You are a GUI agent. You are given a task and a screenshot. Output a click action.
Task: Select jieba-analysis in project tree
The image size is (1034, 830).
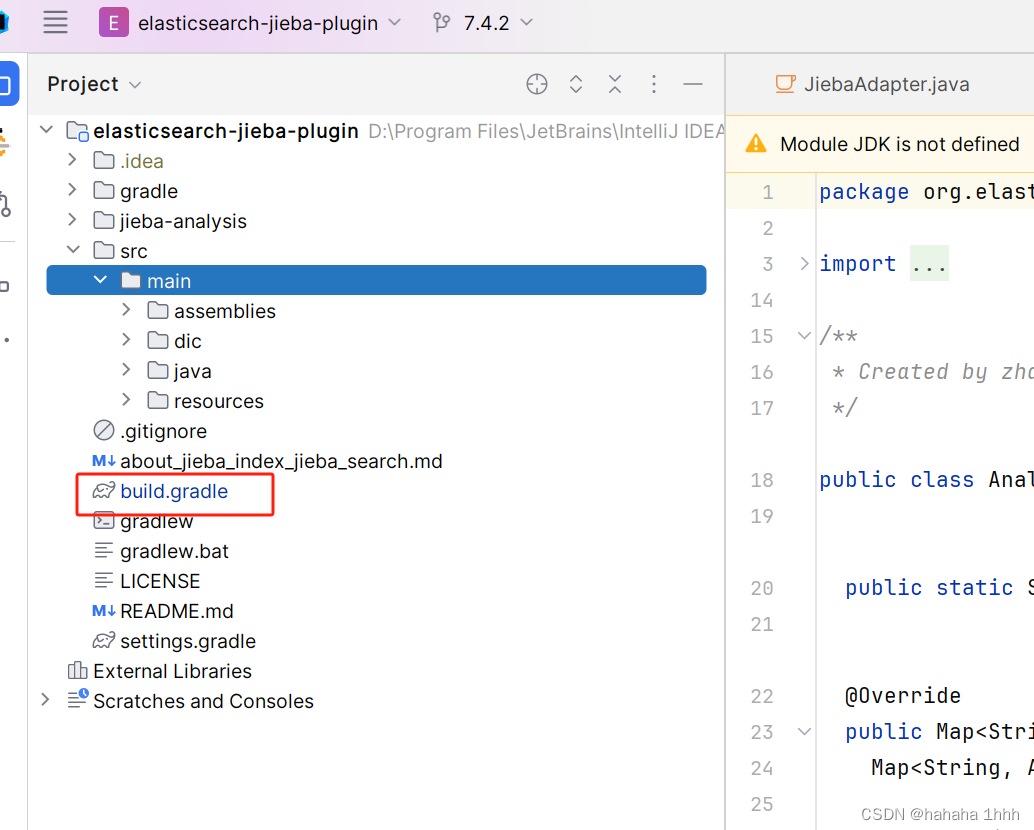click(183, 221)
